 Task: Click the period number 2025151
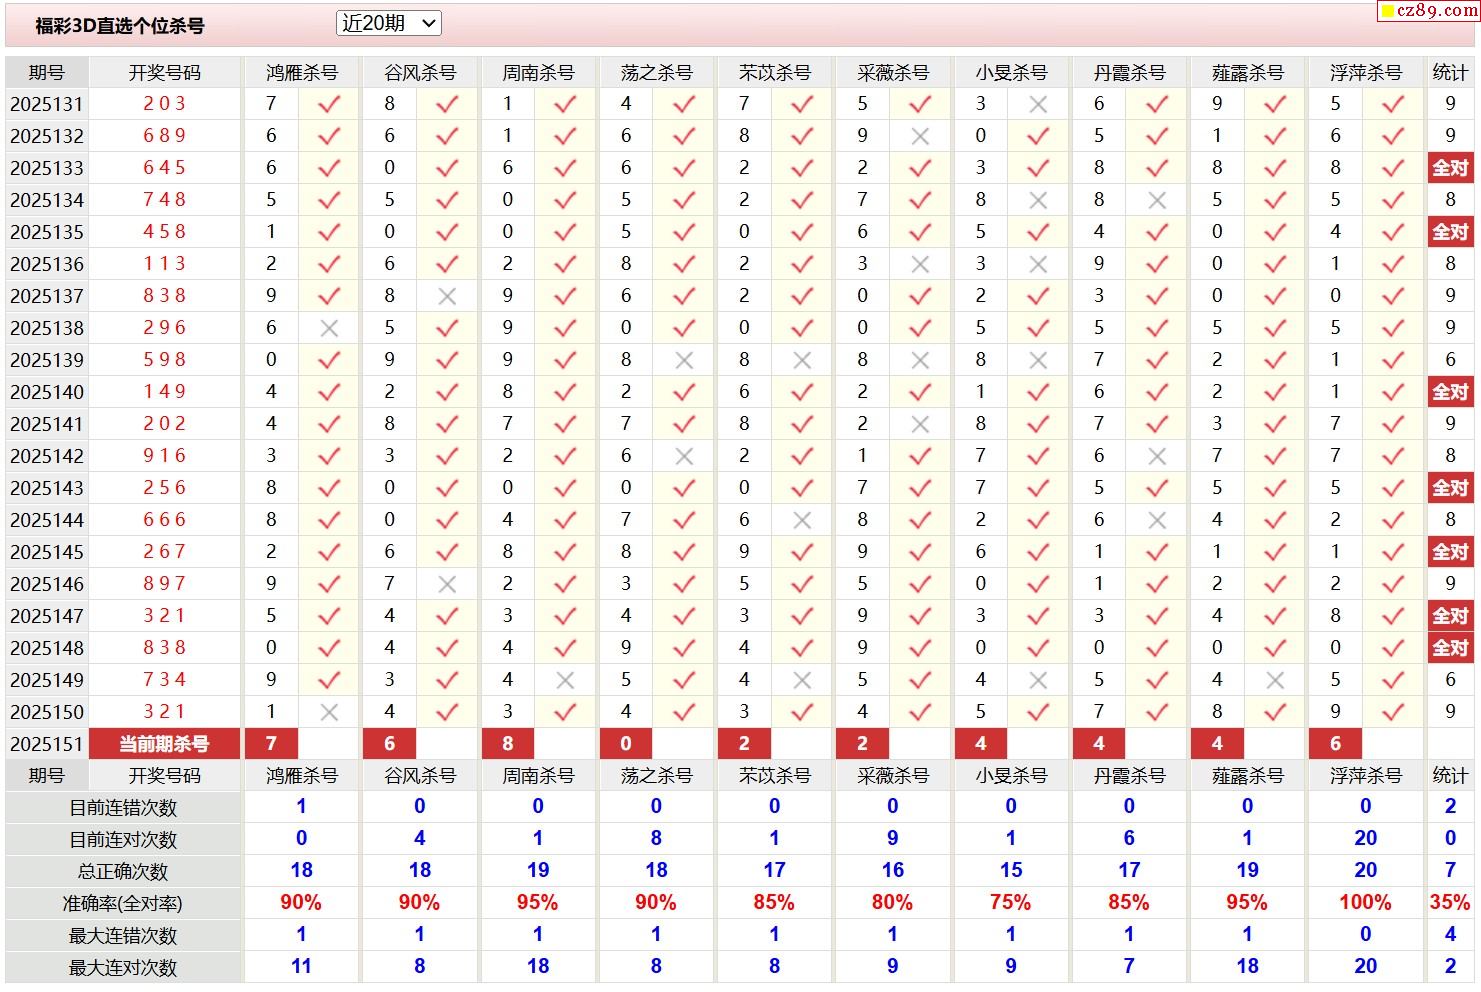[x=47, y=744]
